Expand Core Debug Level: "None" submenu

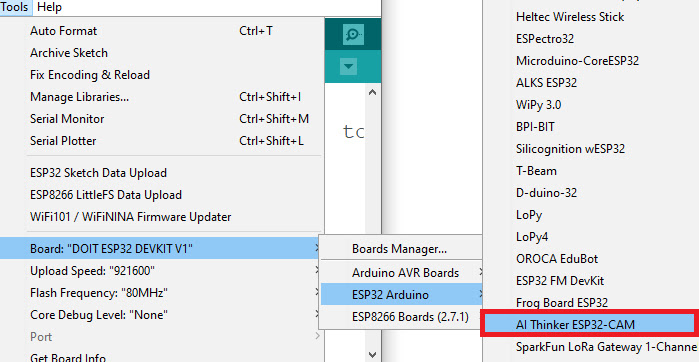[160, 315]
